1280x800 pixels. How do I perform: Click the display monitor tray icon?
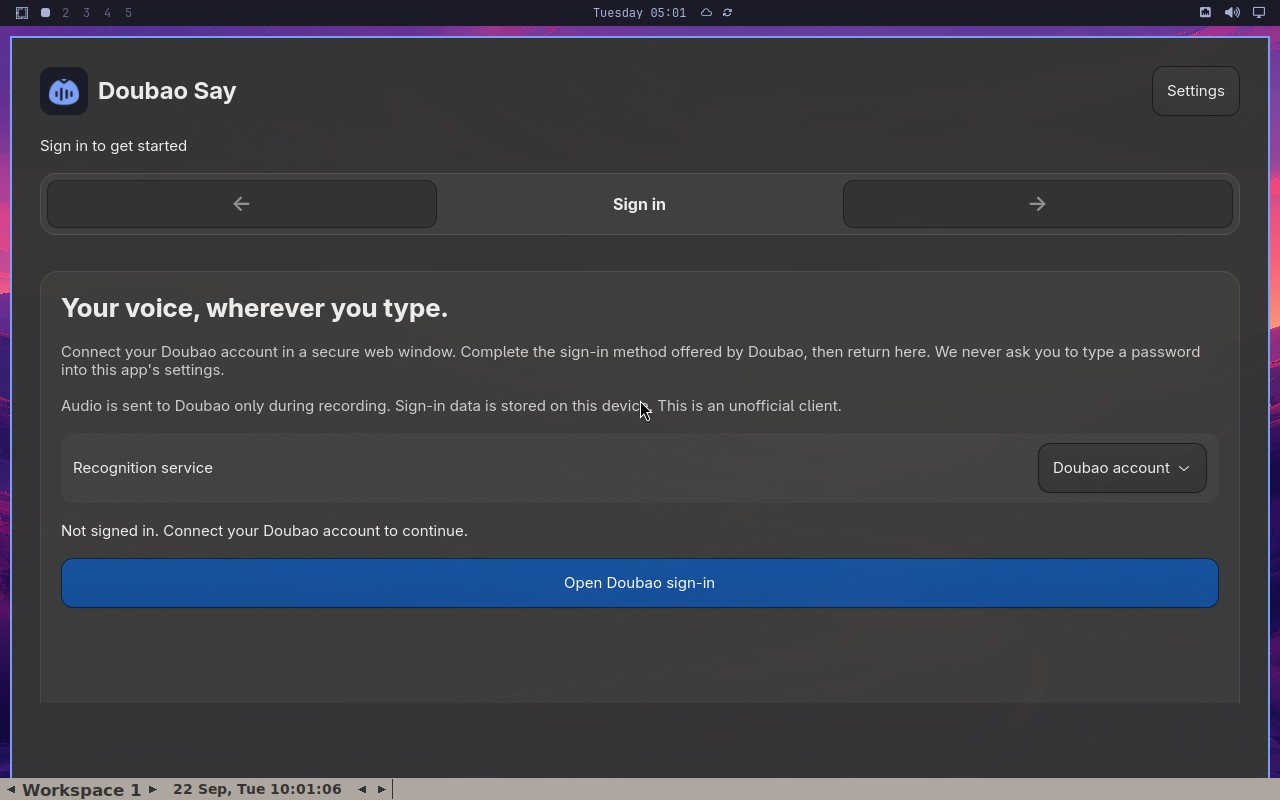[1259, 13]
